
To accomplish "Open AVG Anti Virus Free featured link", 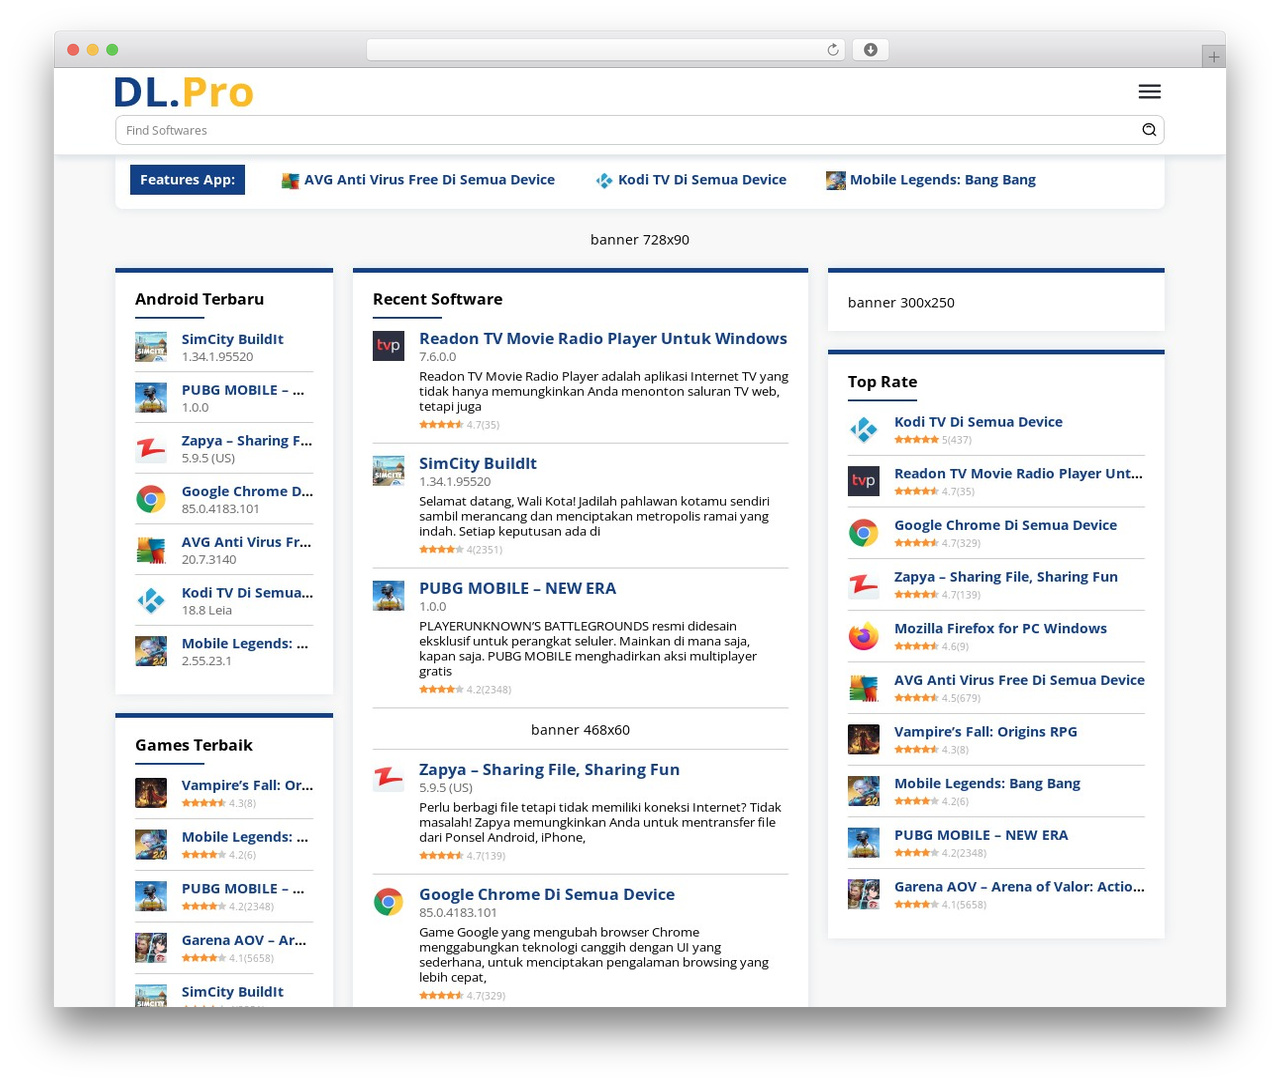I will point(429,180).
